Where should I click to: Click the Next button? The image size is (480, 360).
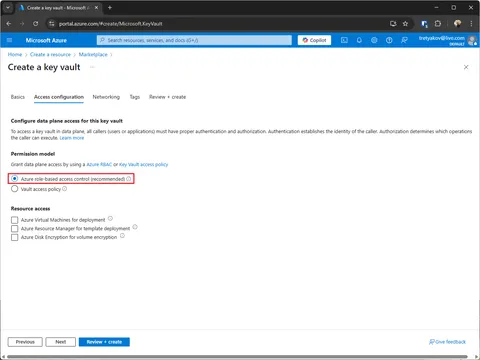tap(61, 342)
